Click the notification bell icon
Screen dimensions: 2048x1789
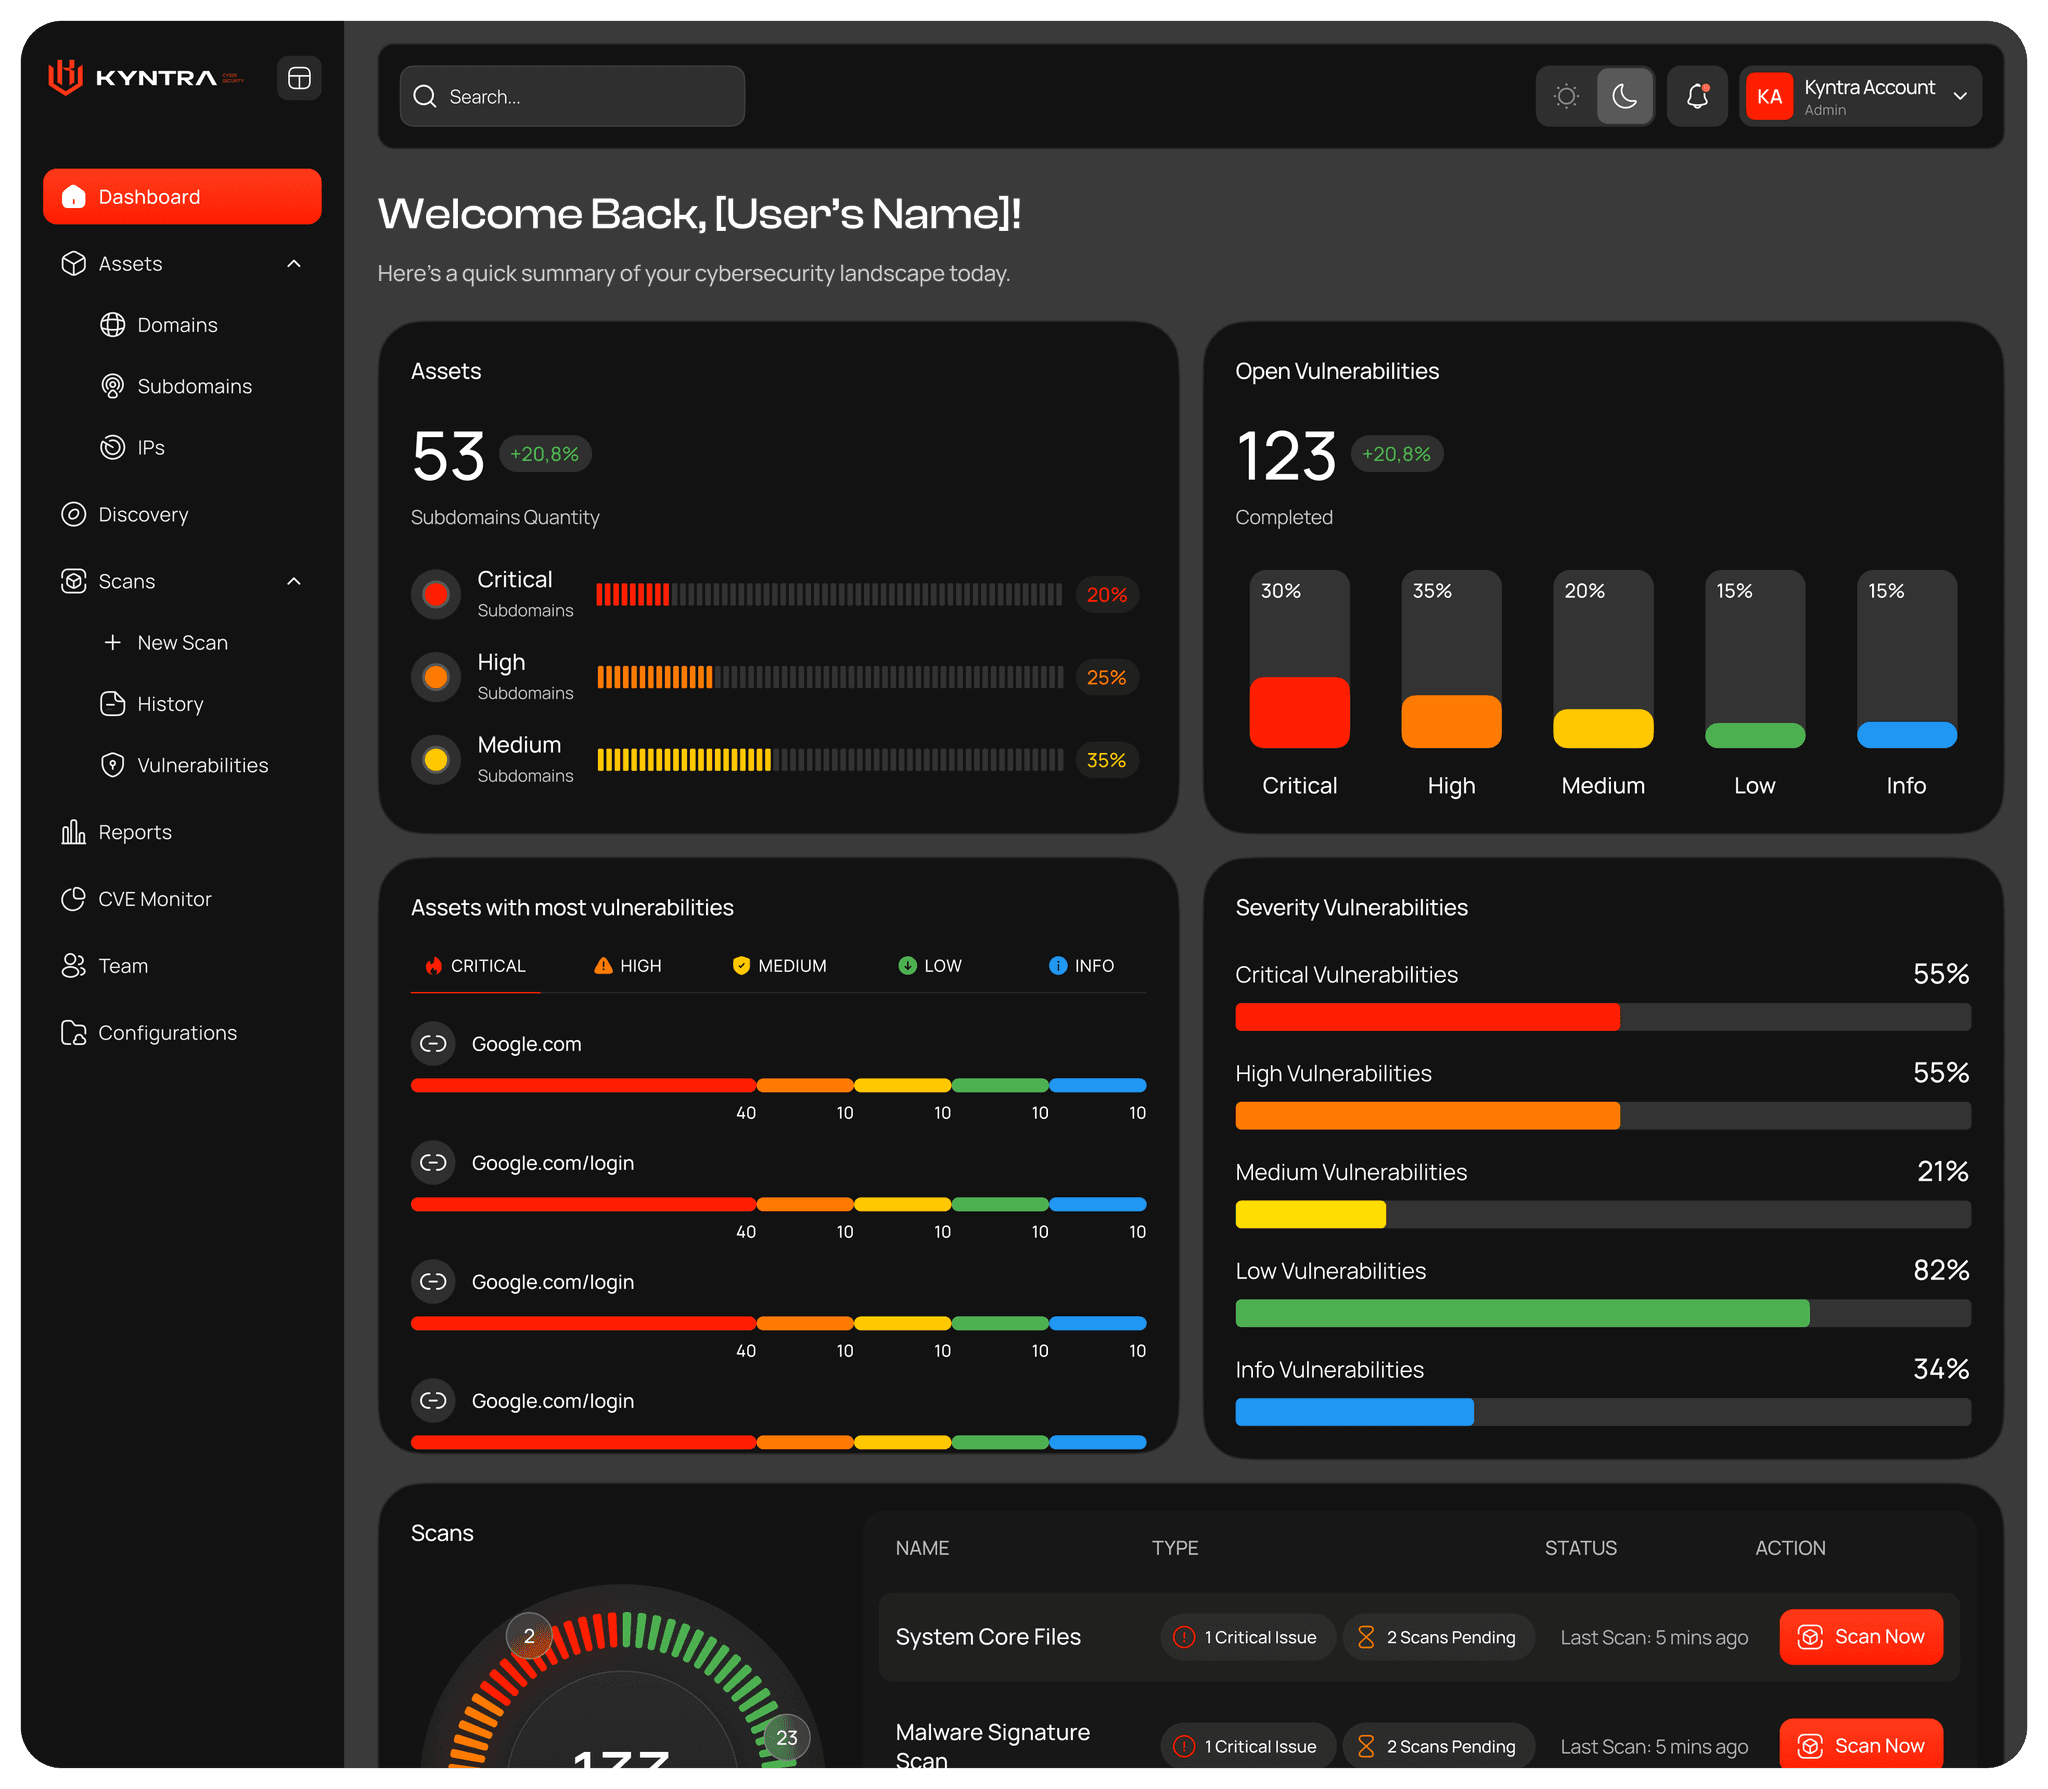[1697, 96]
